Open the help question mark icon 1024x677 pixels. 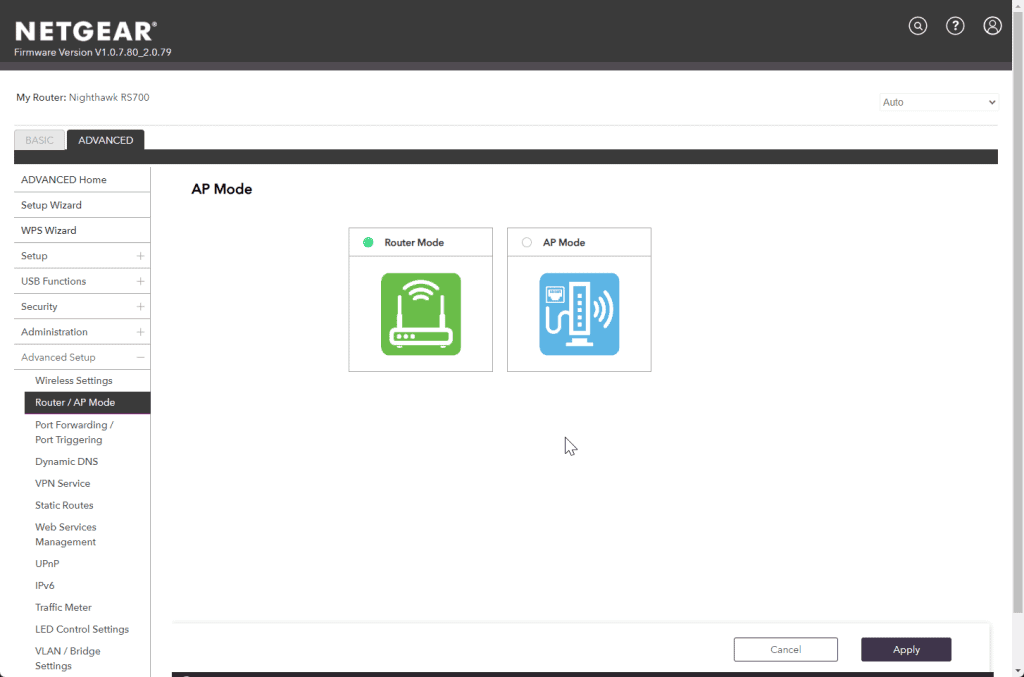coord(955,26)
